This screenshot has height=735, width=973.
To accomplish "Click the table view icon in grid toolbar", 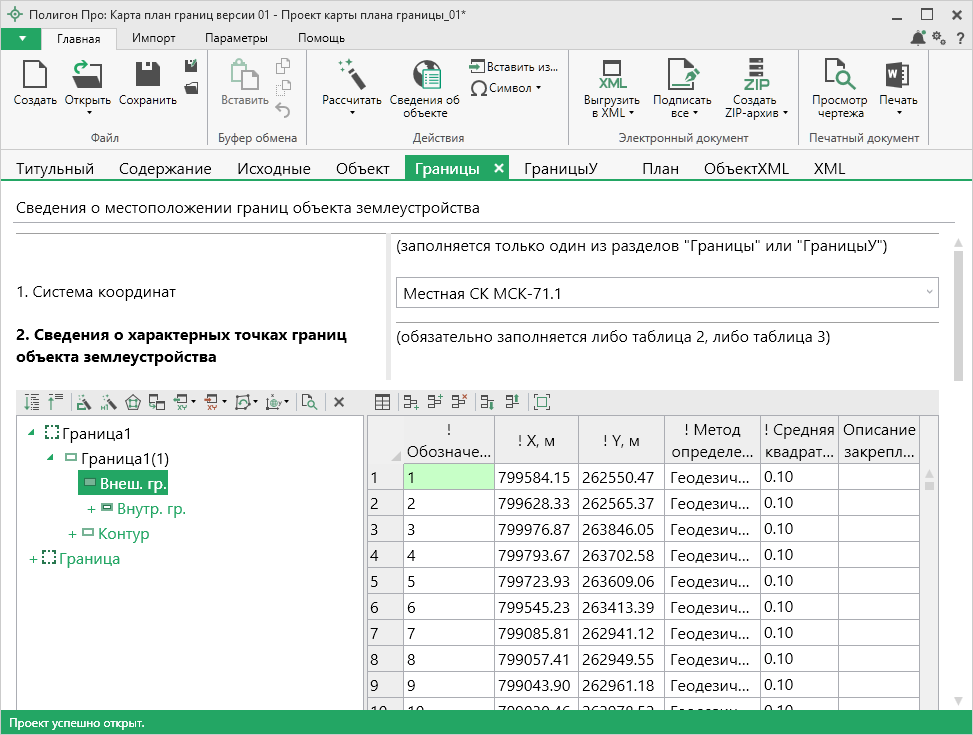I will coord(382,402).
